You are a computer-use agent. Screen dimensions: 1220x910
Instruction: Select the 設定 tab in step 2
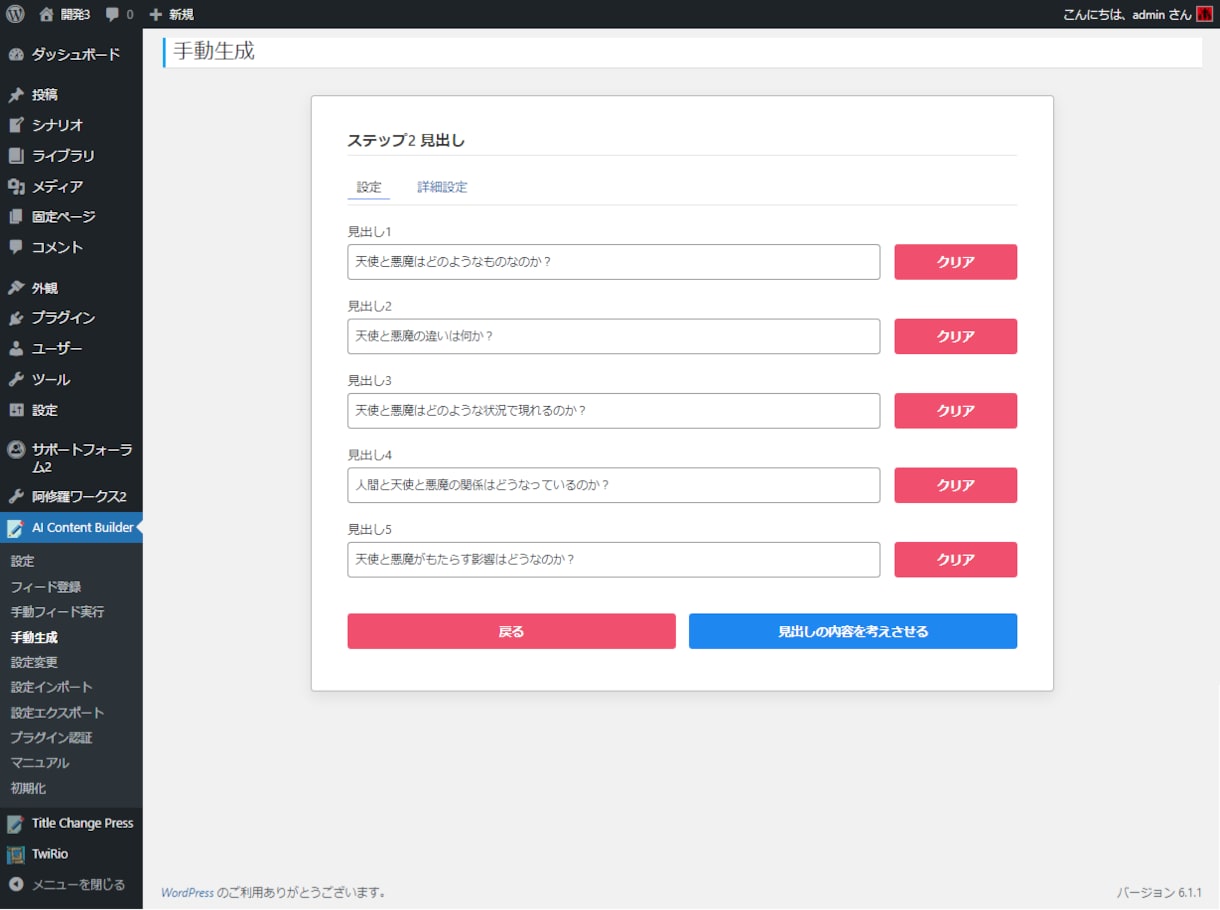[369, 187]
